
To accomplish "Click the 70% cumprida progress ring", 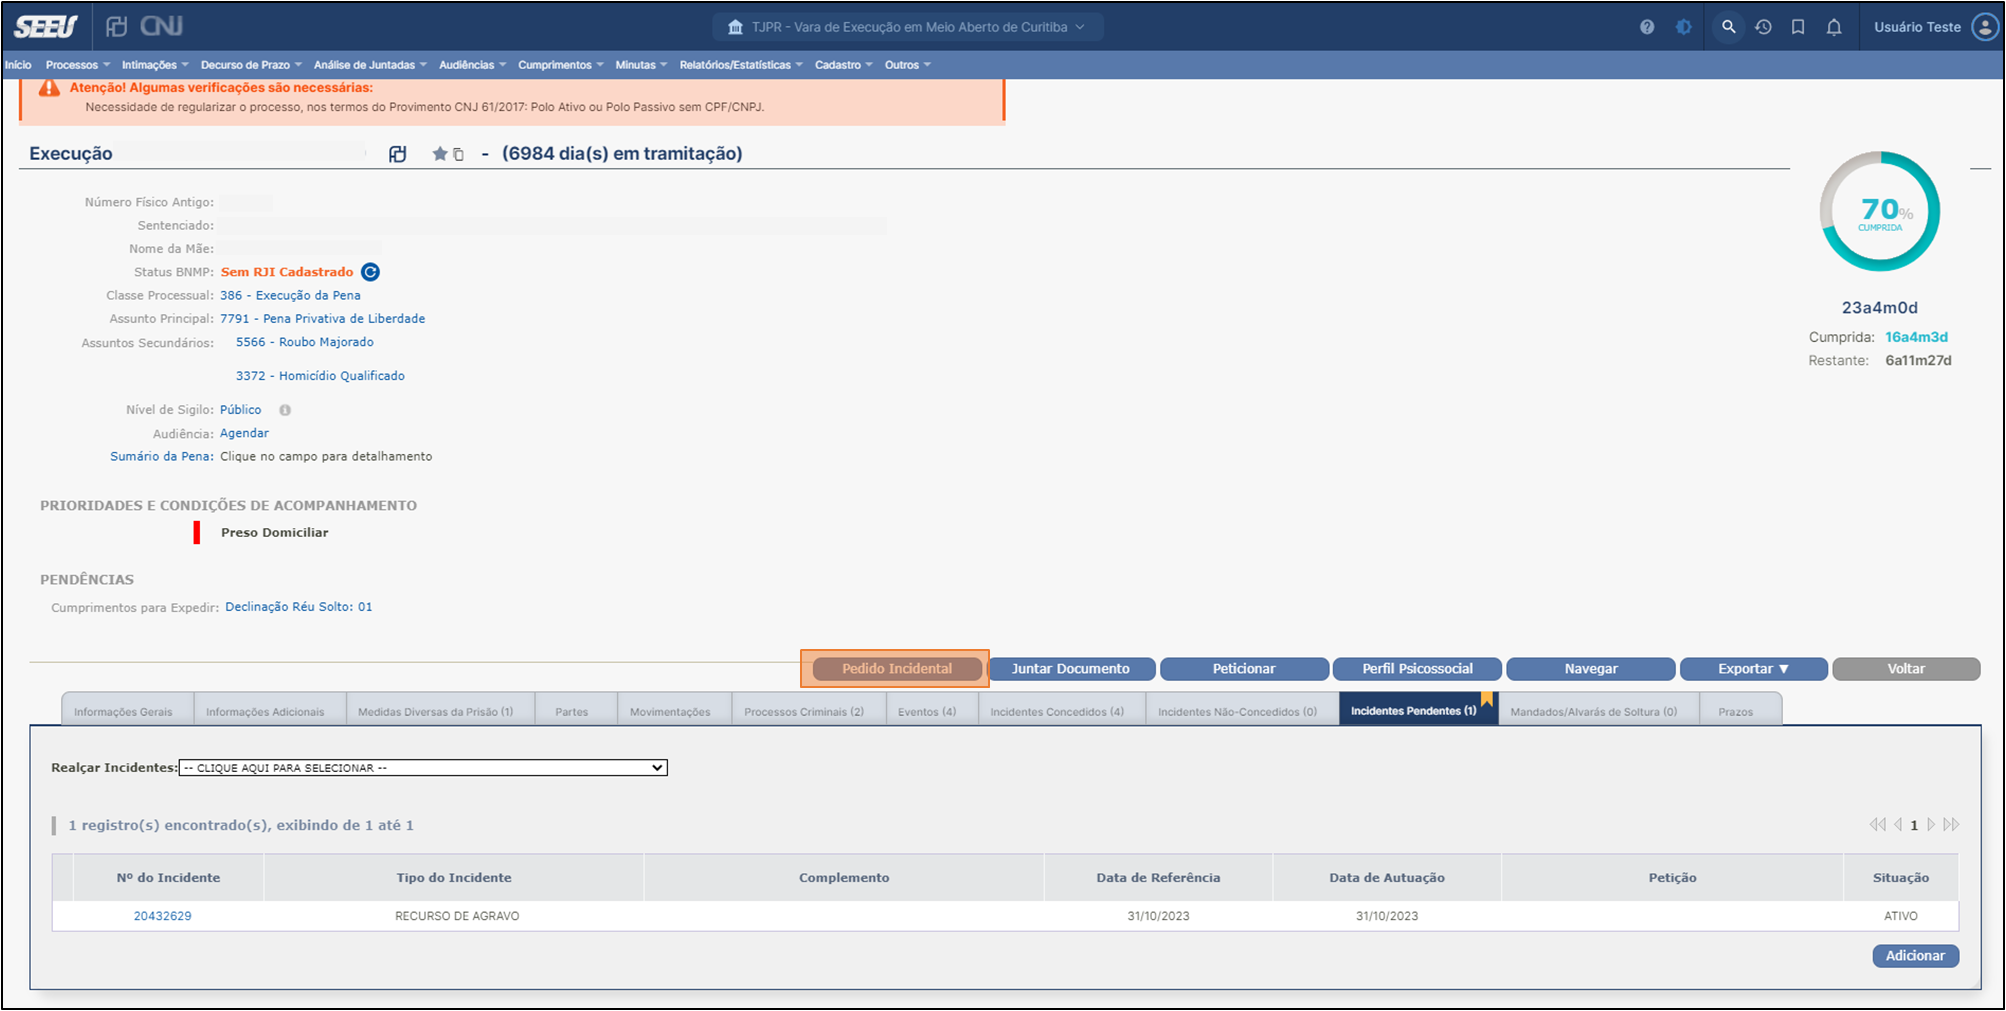I will pos(1880,211).
